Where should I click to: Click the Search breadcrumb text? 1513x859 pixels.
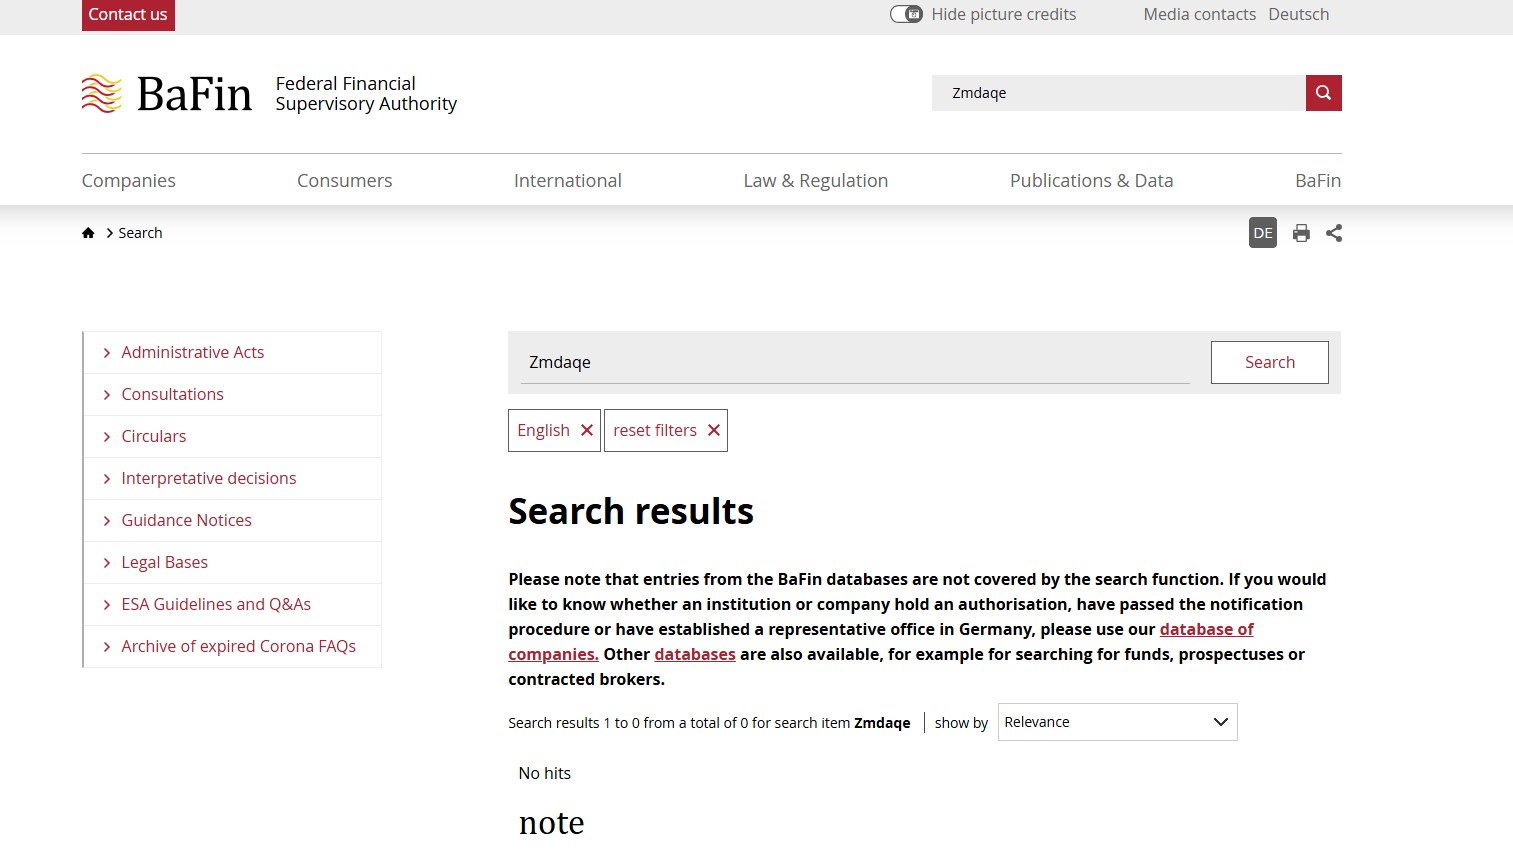(140, 233)
